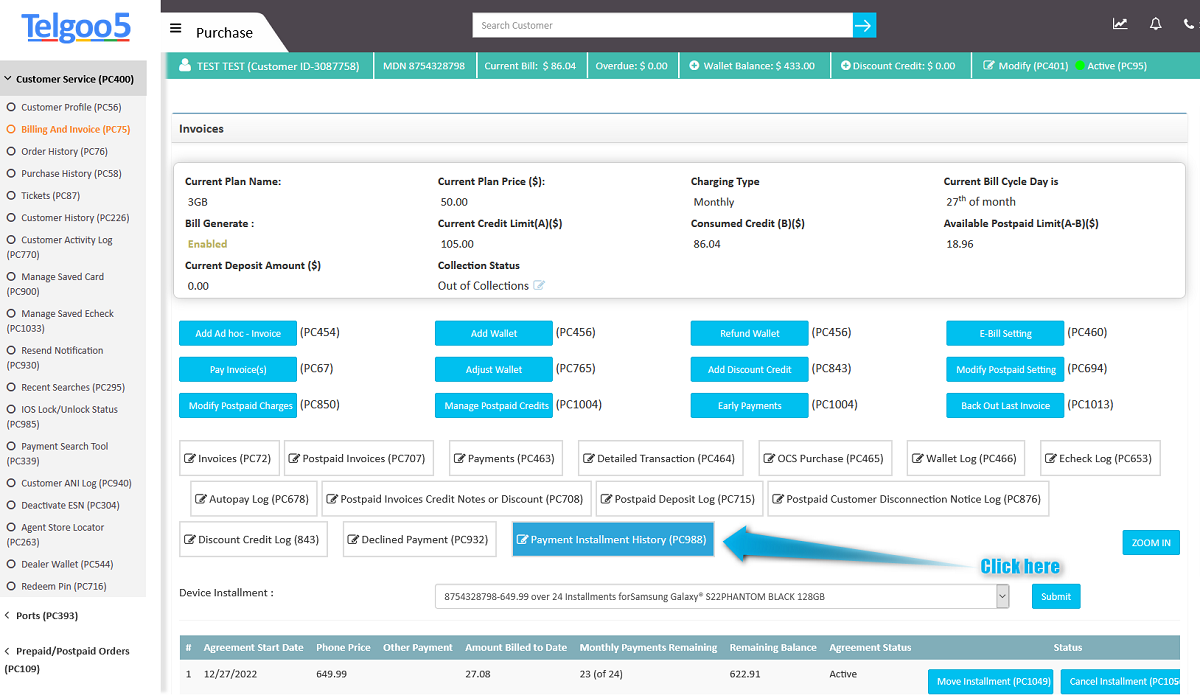1200x698 pixels.
Task: Open Tickets (PC87)
Action: (50, 196)
